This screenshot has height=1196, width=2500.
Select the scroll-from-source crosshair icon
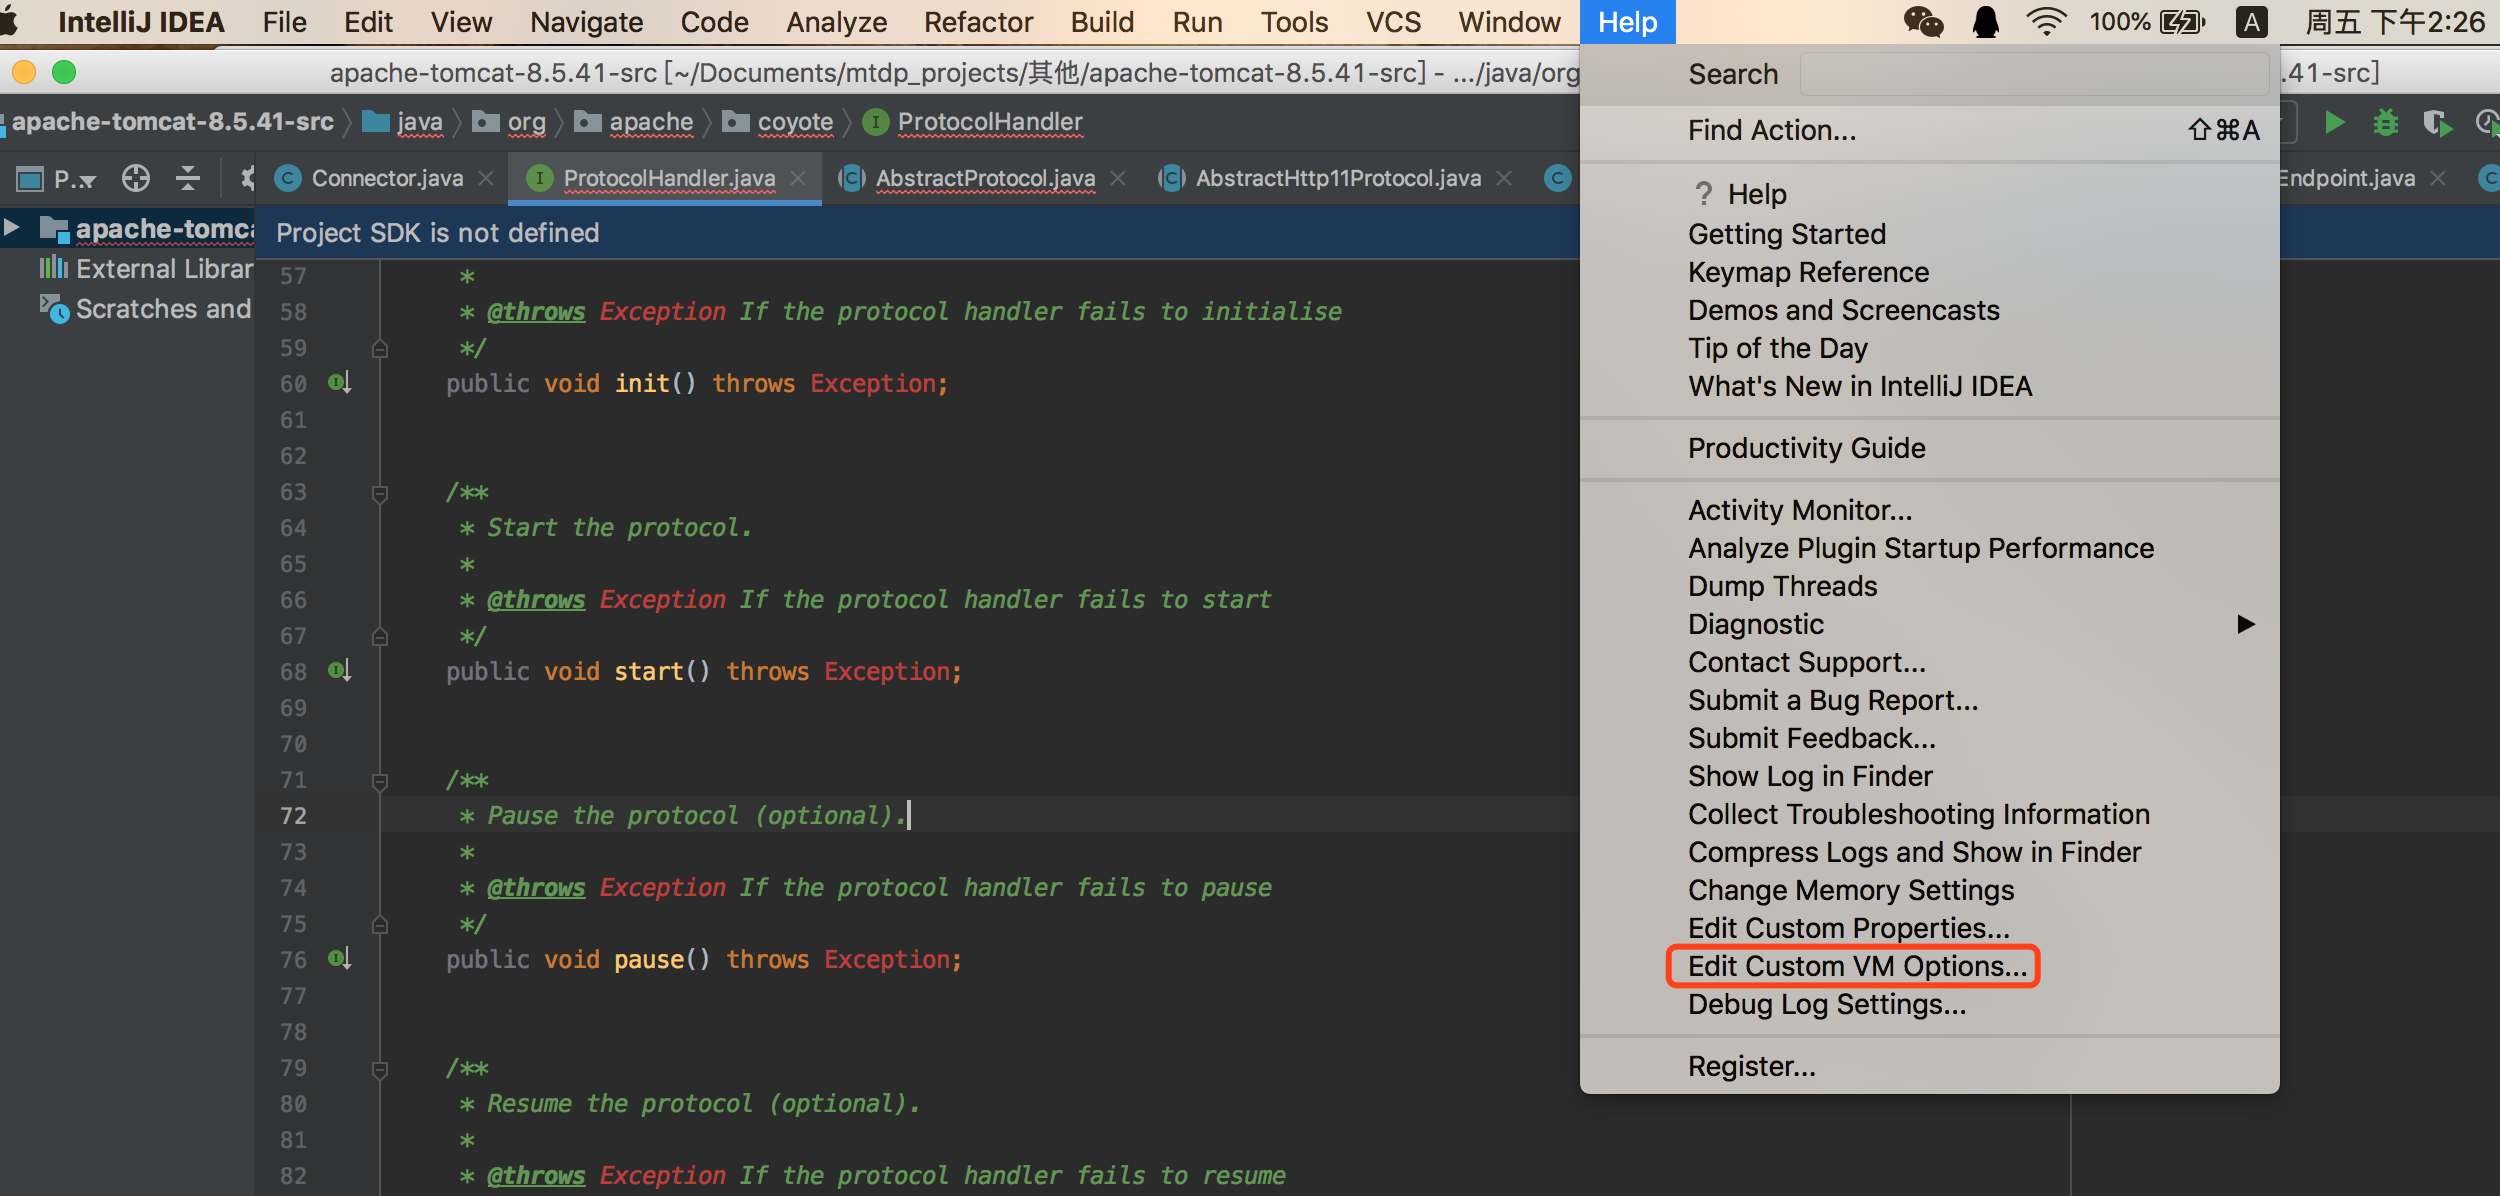click(135, 178)
